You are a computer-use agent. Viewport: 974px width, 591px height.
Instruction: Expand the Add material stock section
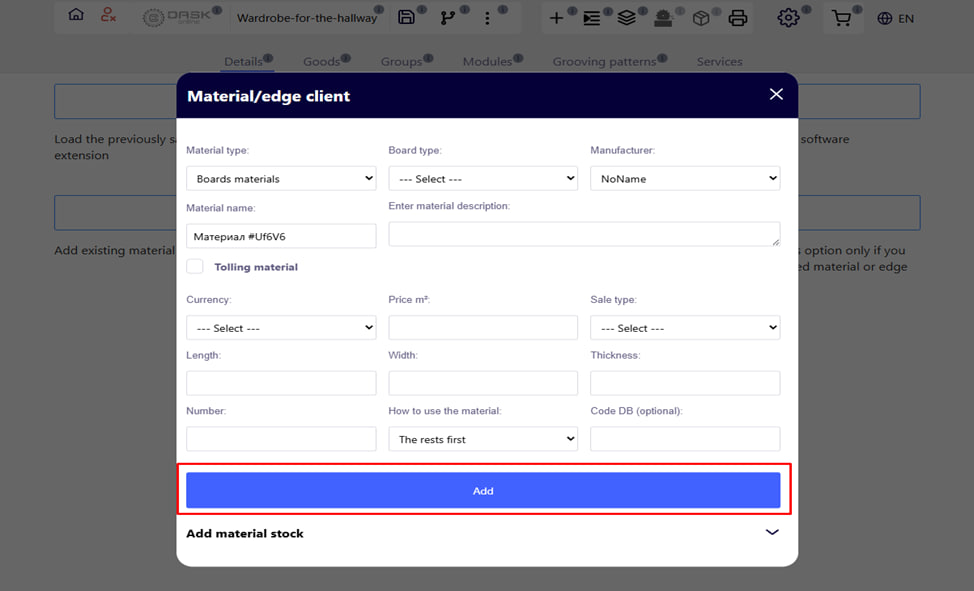point(771,533)
